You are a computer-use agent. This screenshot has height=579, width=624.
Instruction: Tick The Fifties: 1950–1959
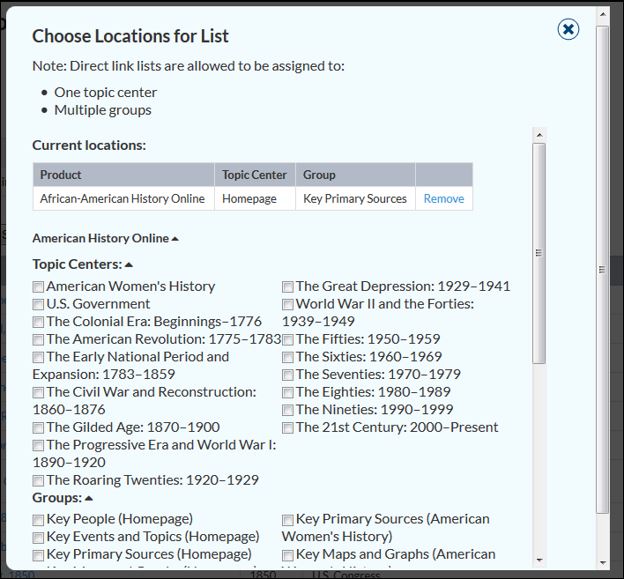(x=288, y=340)
